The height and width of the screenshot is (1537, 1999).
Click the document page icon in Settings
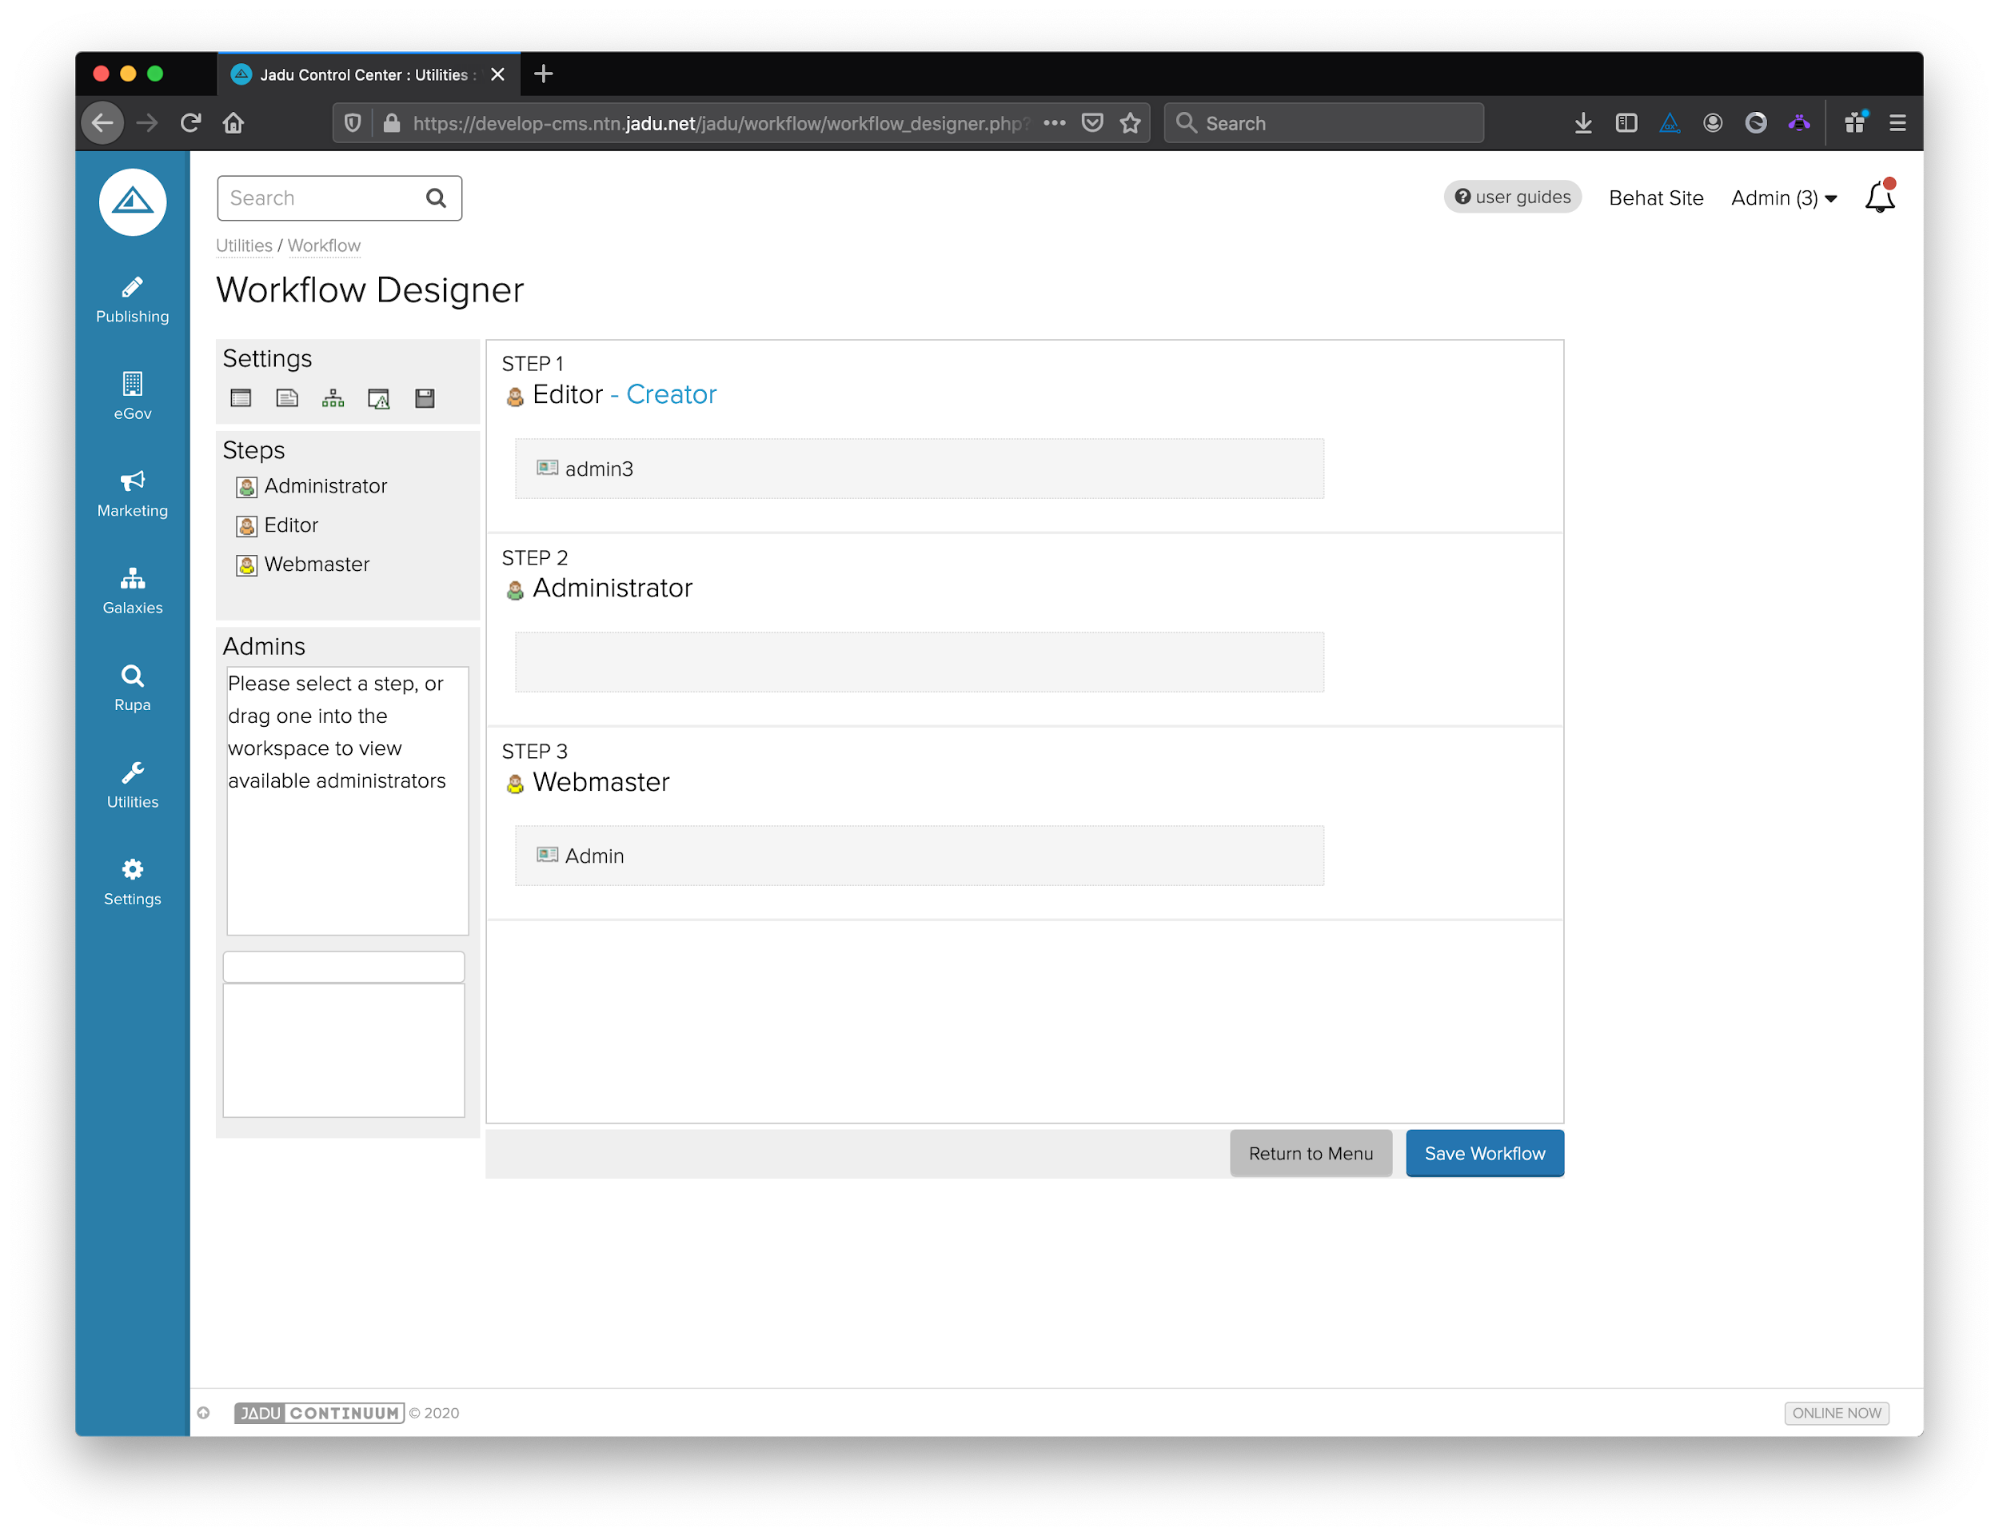point(287,399)
